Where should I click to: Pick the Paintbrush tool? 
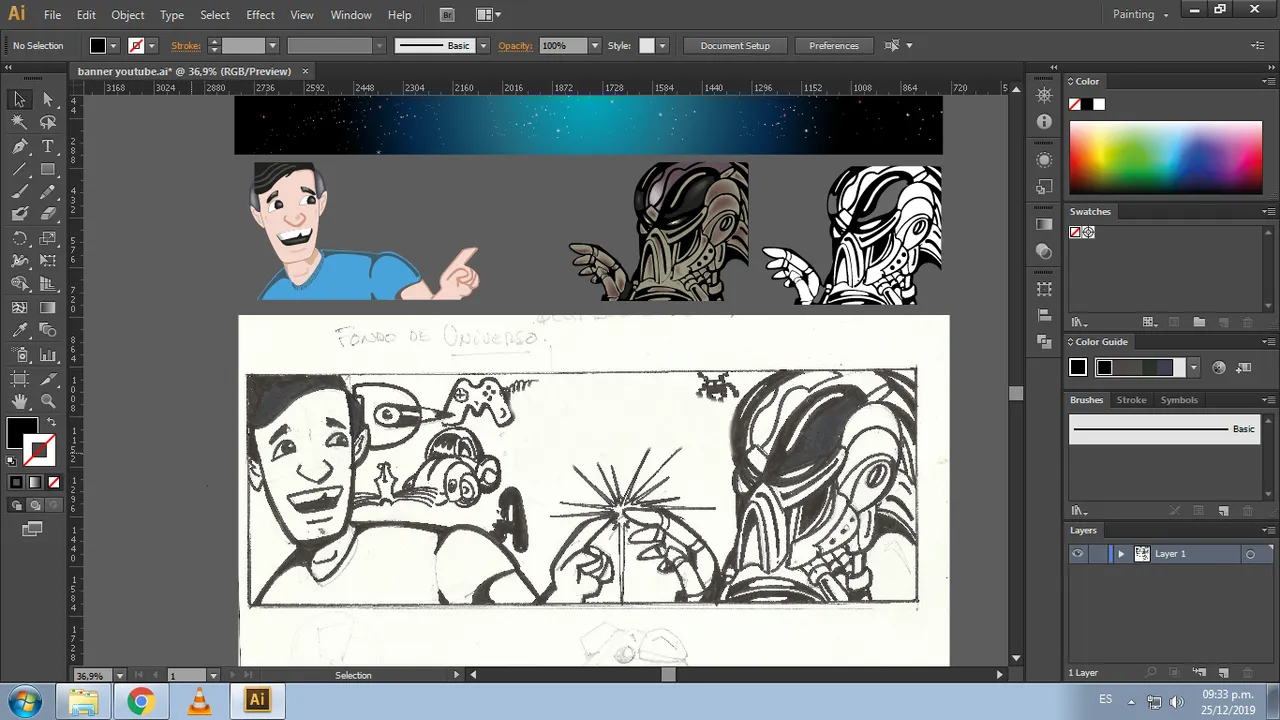pos(19,192)
